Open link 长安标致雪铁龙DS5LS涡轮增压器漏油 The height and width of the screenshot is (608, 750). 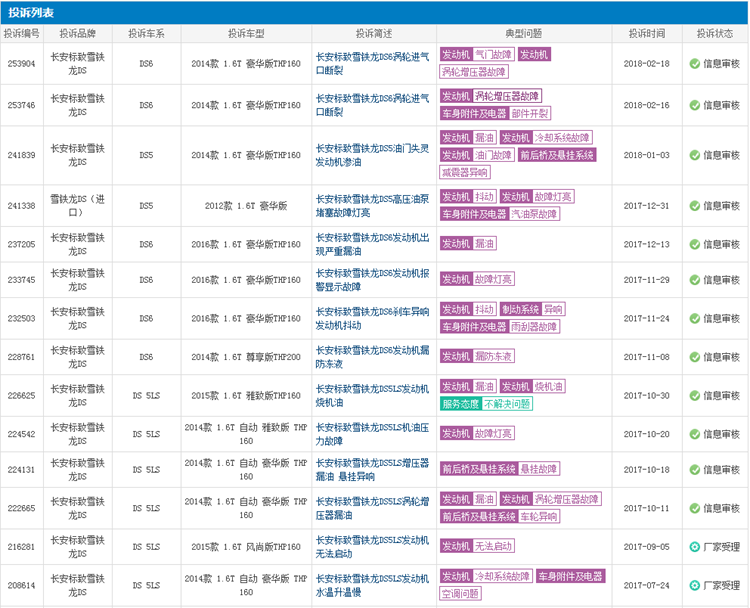372,509
